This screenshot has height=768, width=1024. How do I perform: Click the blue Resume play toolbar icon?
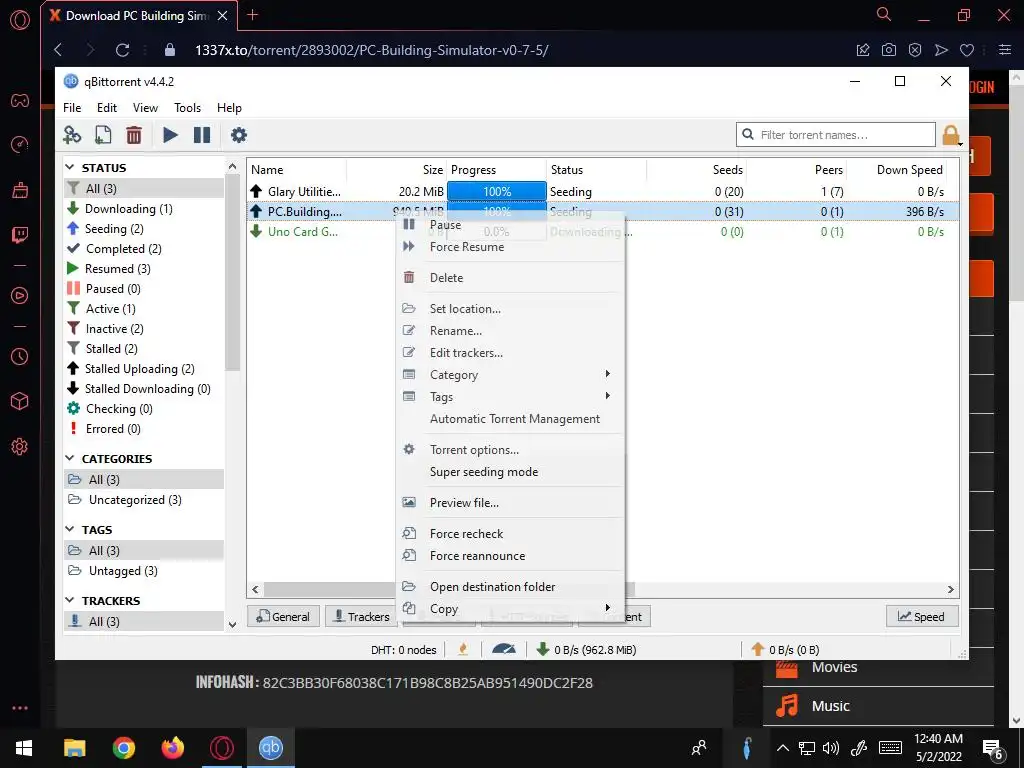[x=170, y=135]
